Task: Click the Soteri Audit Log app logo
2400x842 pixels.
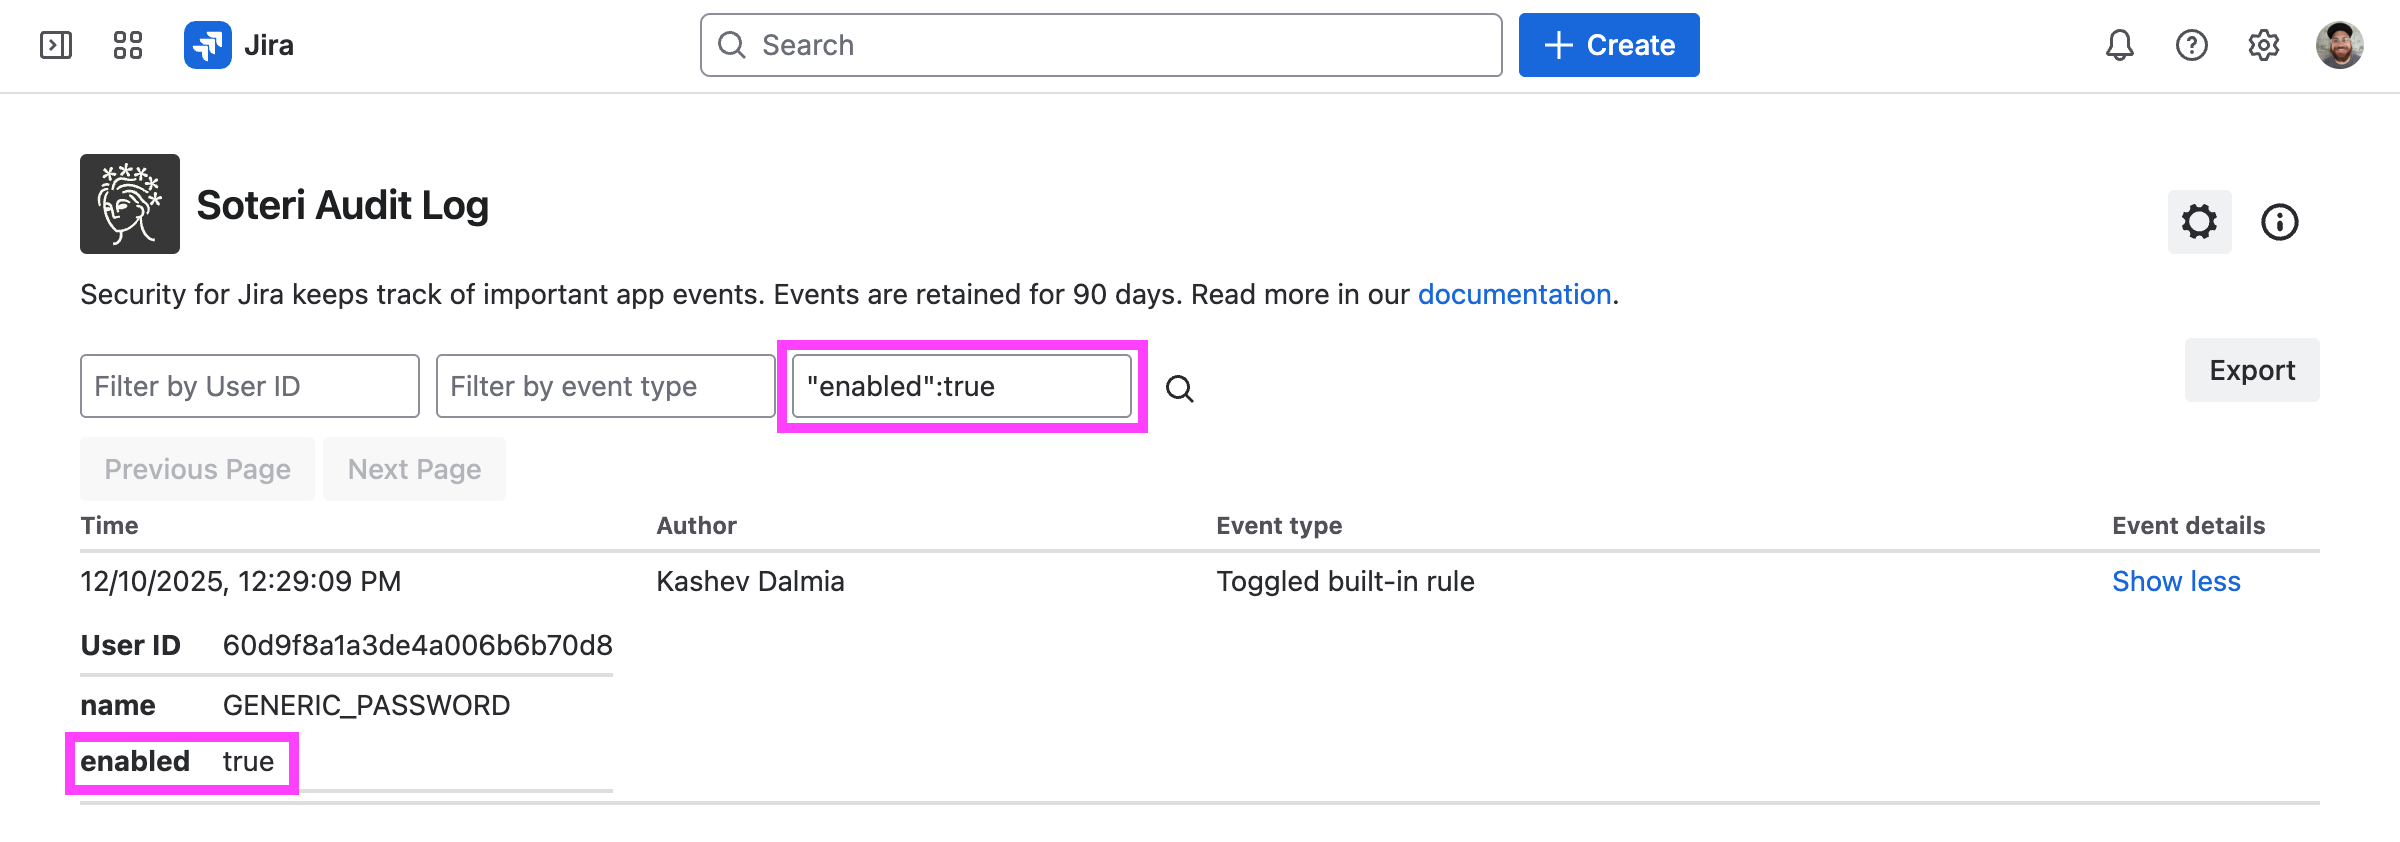Action: coord(130,204)
